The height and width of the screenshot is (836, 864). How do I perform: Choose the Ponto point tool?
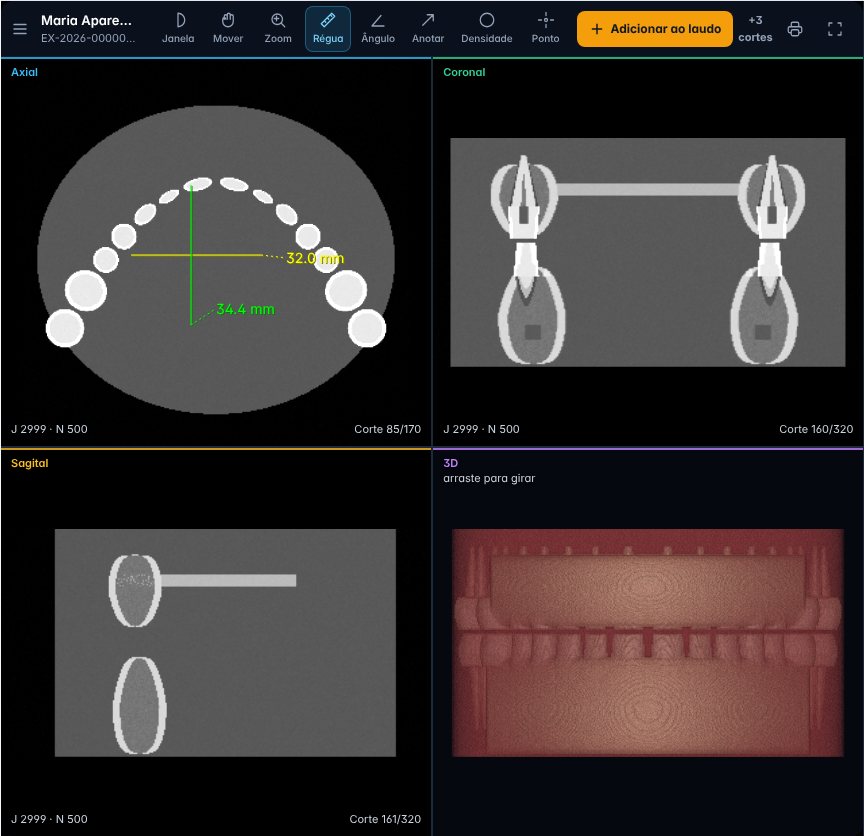tap(546, 29)
